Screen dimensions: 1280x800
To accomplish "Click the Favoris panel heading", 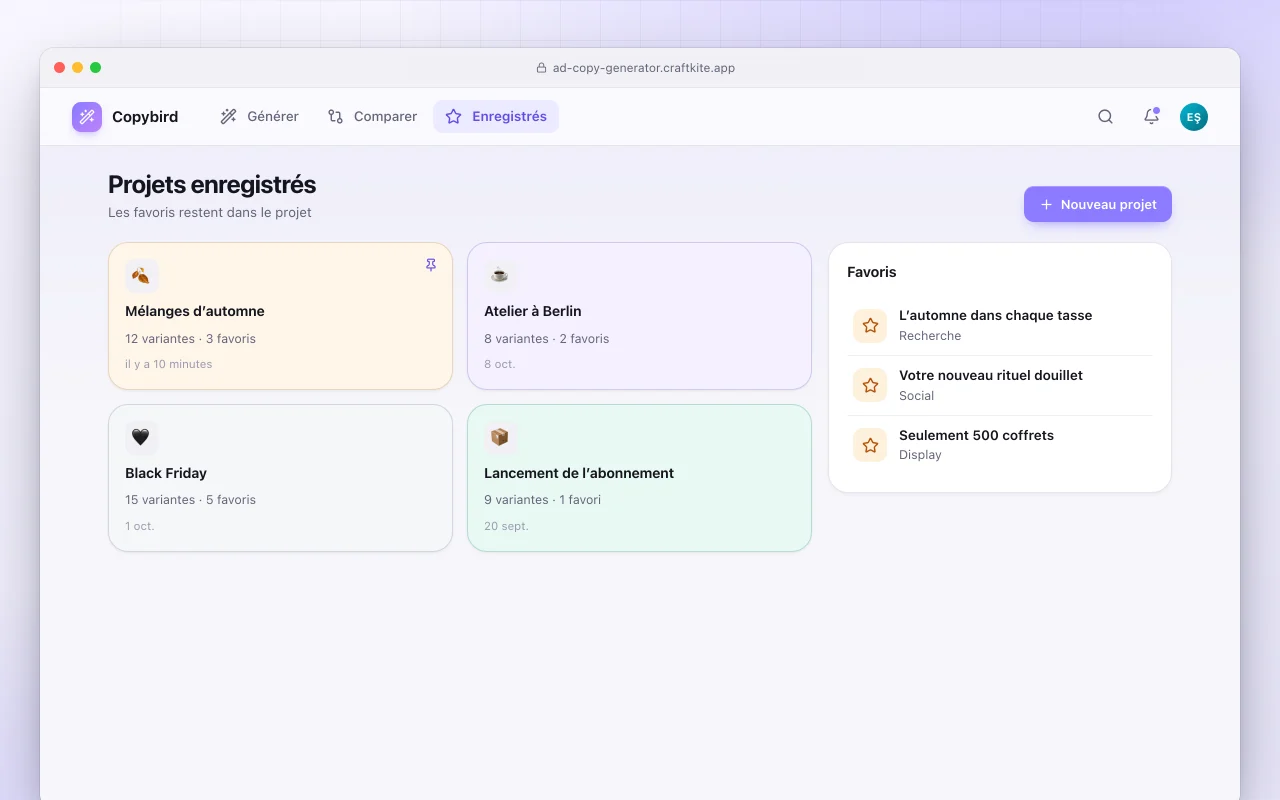I will pyautogui.click(x=872, y=272).
